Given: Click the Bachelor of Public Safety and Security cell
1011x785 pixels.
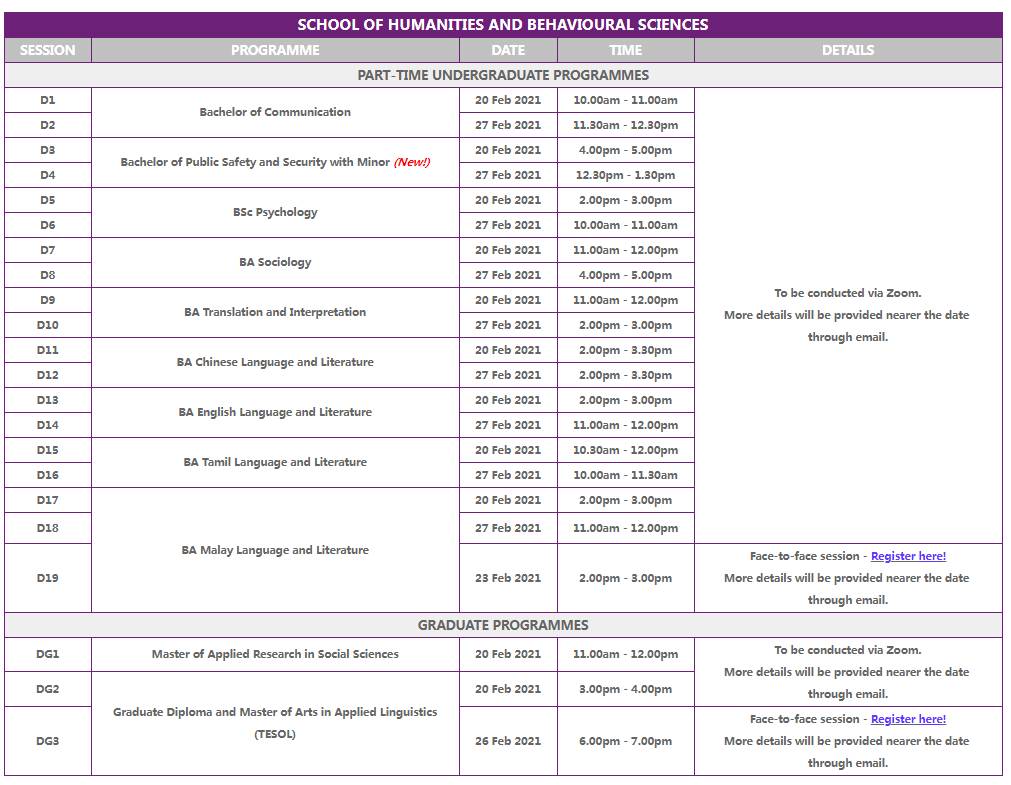Looking at the screenshot, I should (274, 162).
